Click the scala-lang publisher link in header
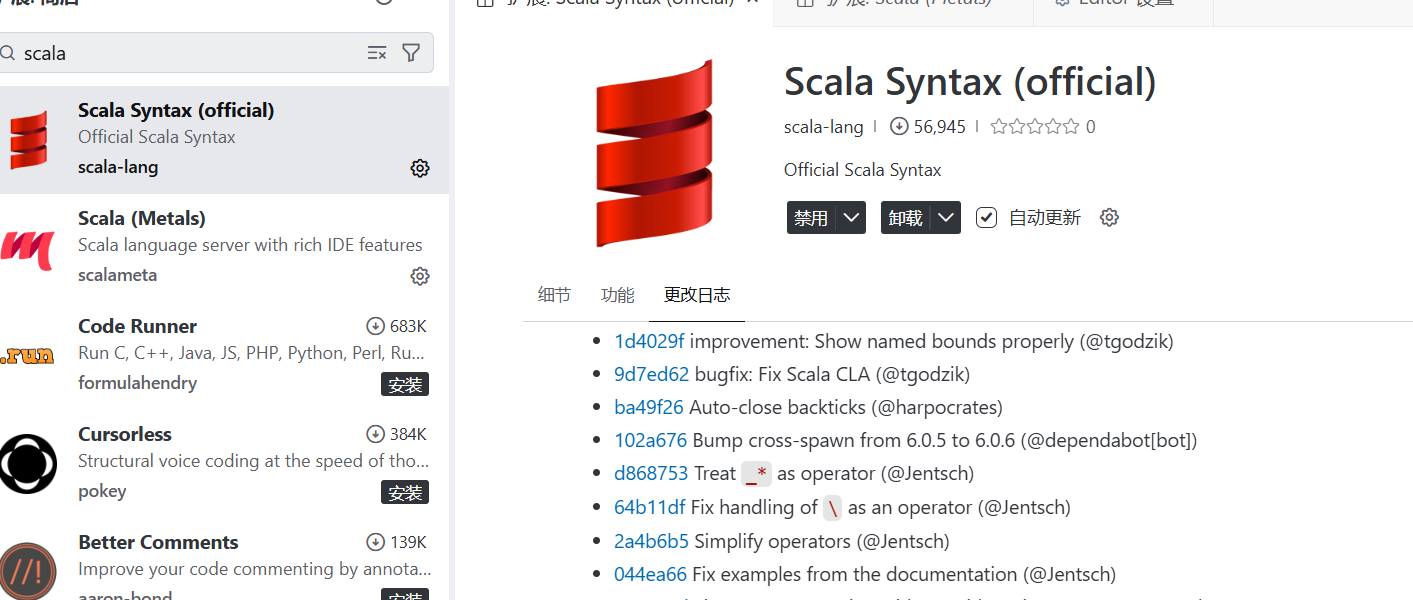 823,127
